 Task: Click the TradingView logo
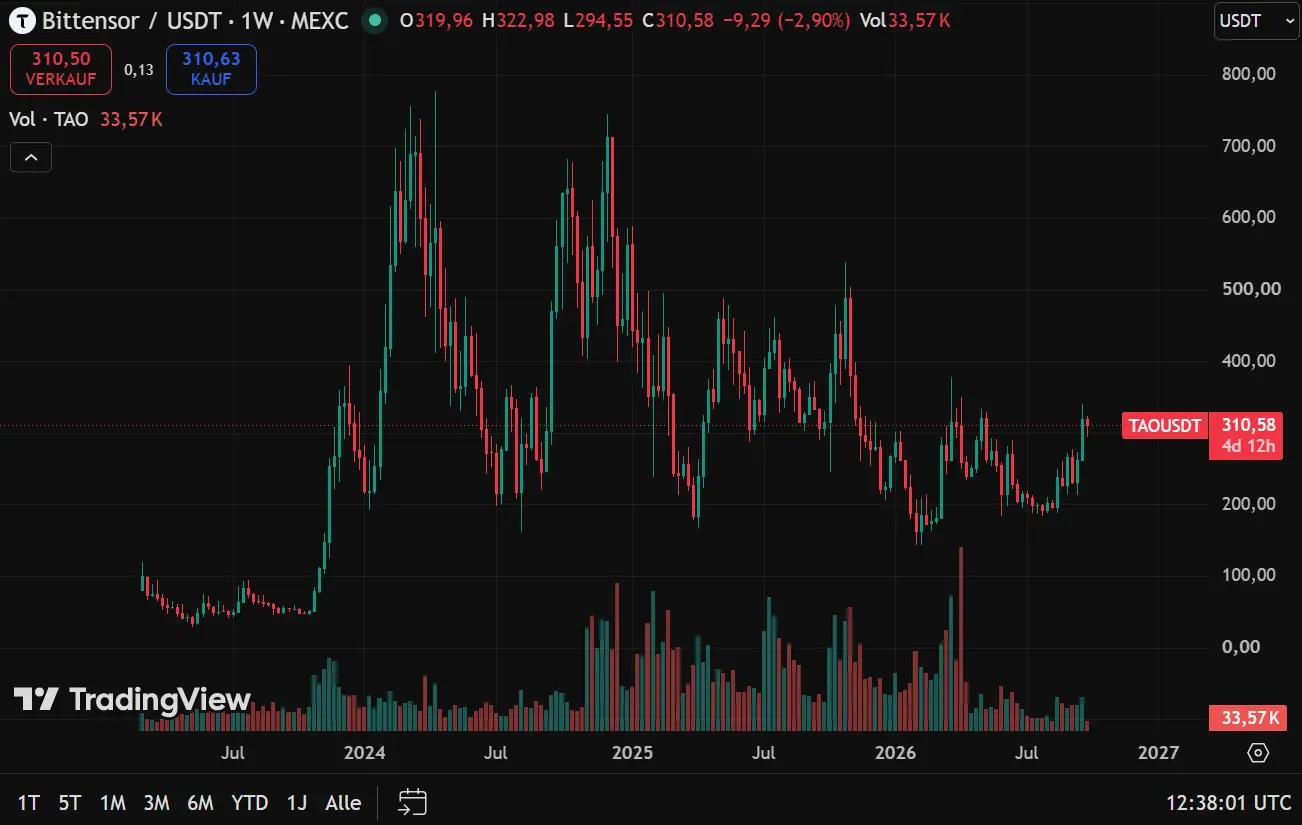tap(132, 699)
